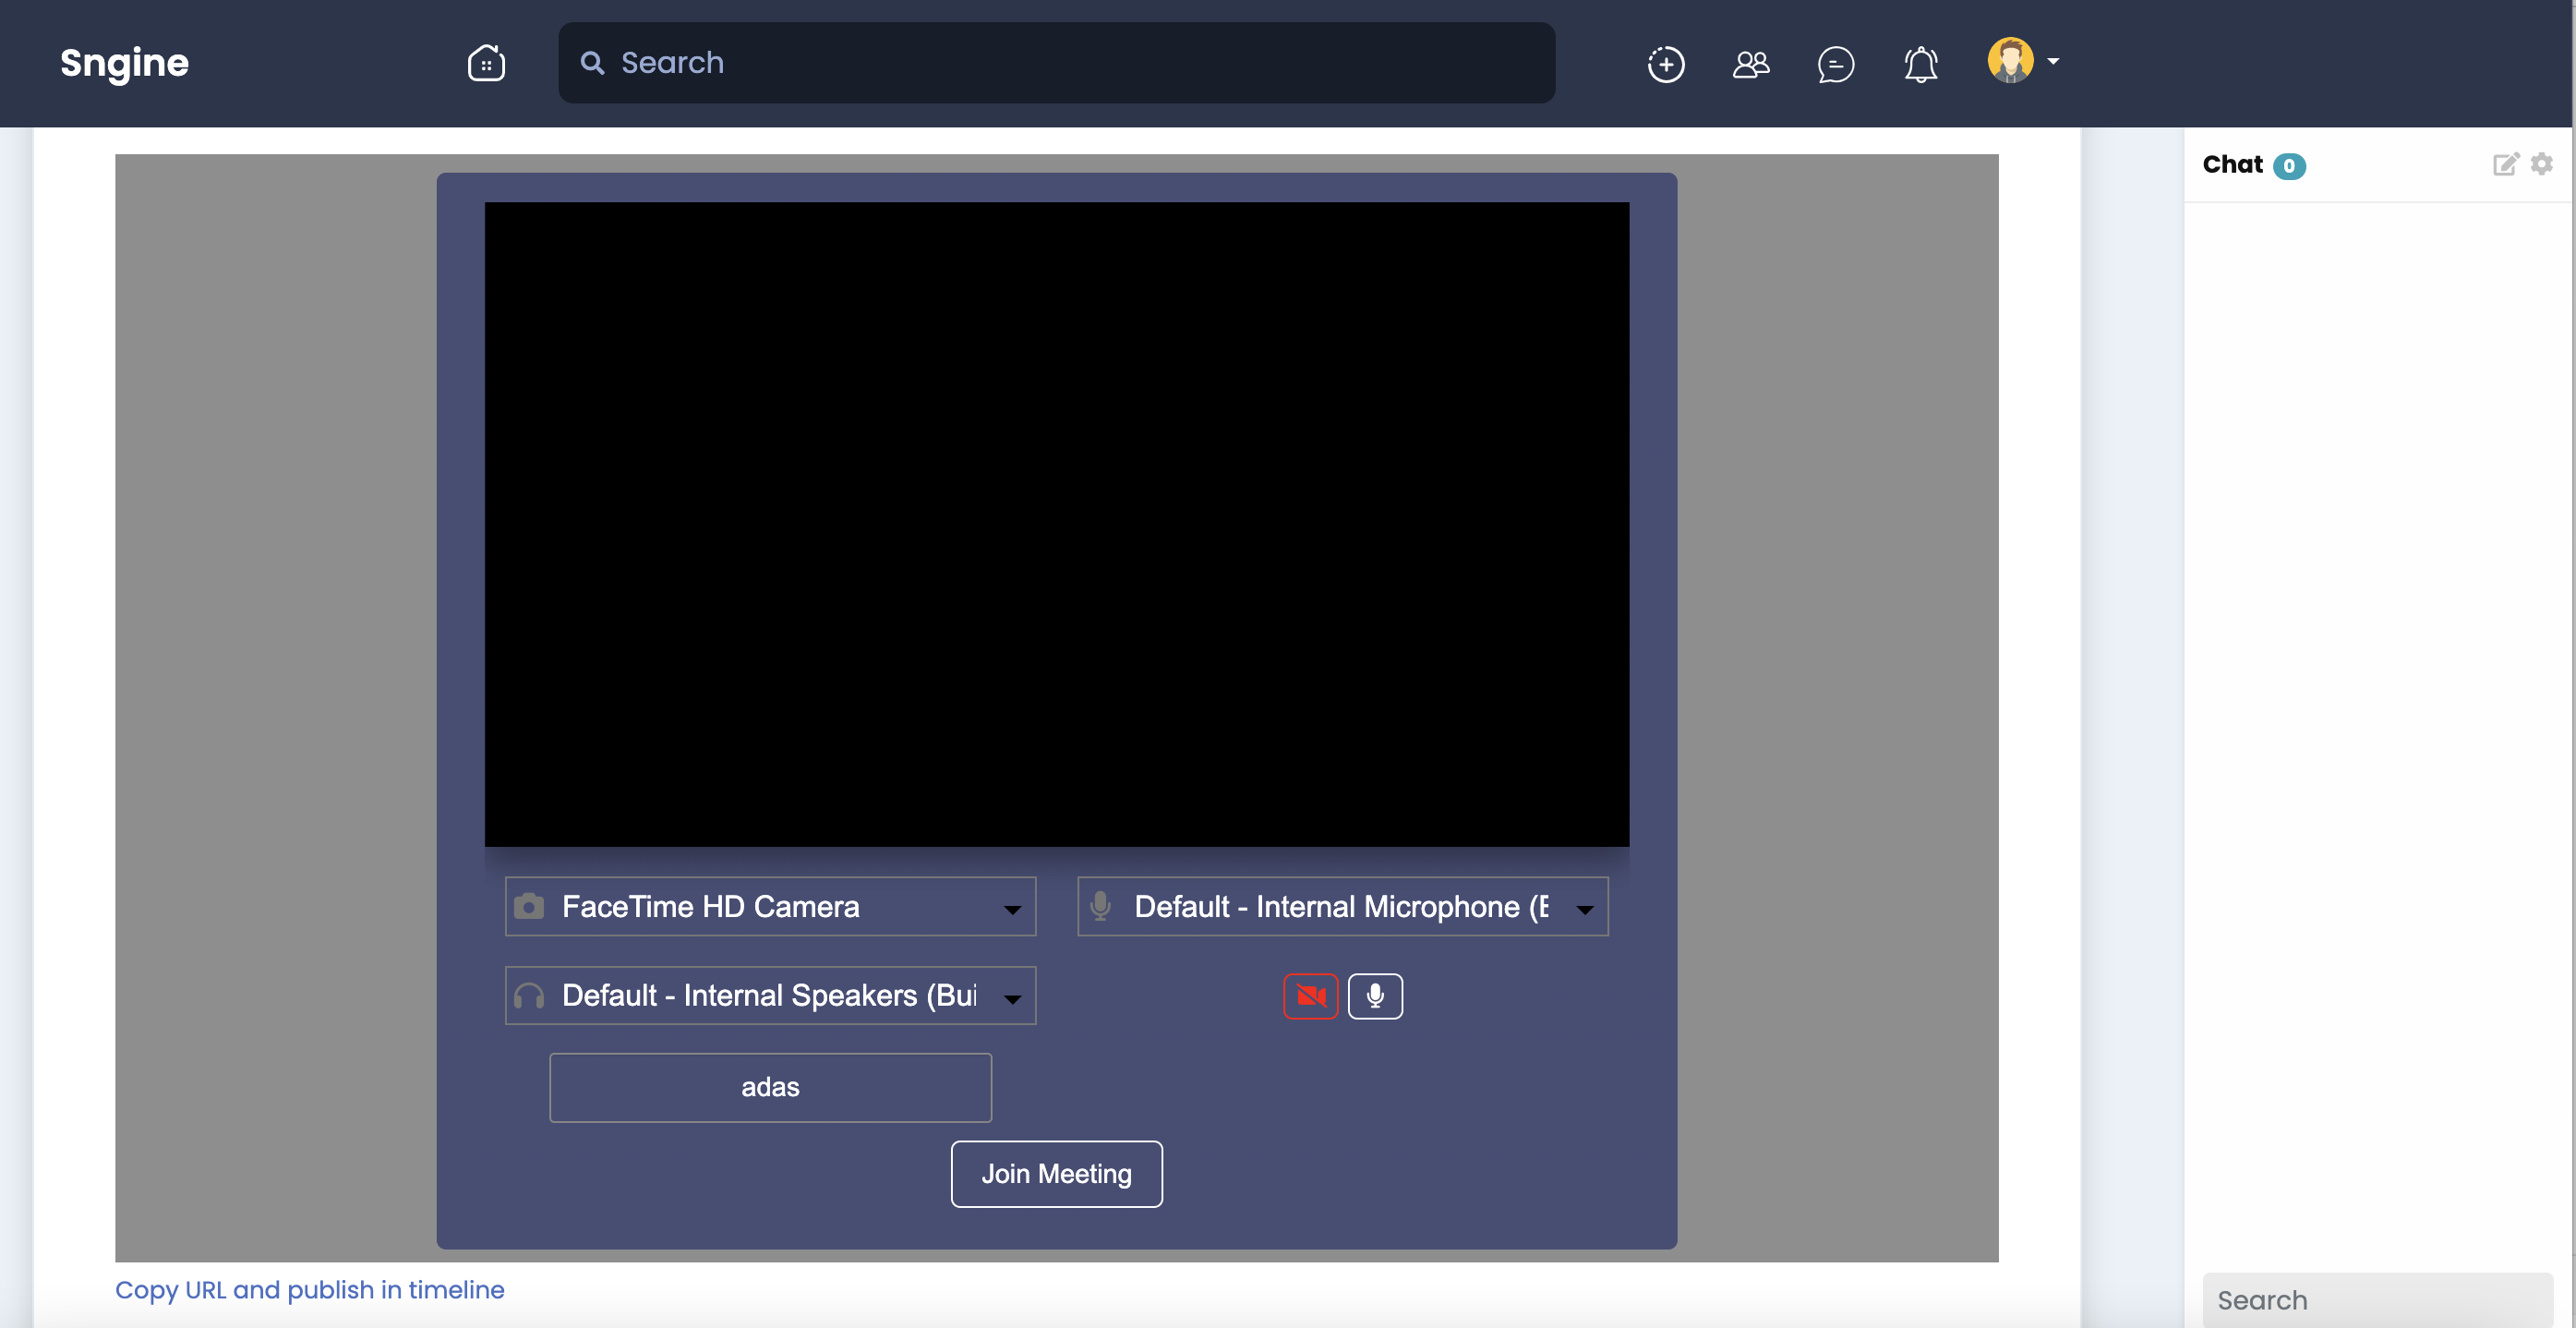Click Copy URL and publish in timeline
This screenshot has width=2576, height=1328.
[309, 1290]
